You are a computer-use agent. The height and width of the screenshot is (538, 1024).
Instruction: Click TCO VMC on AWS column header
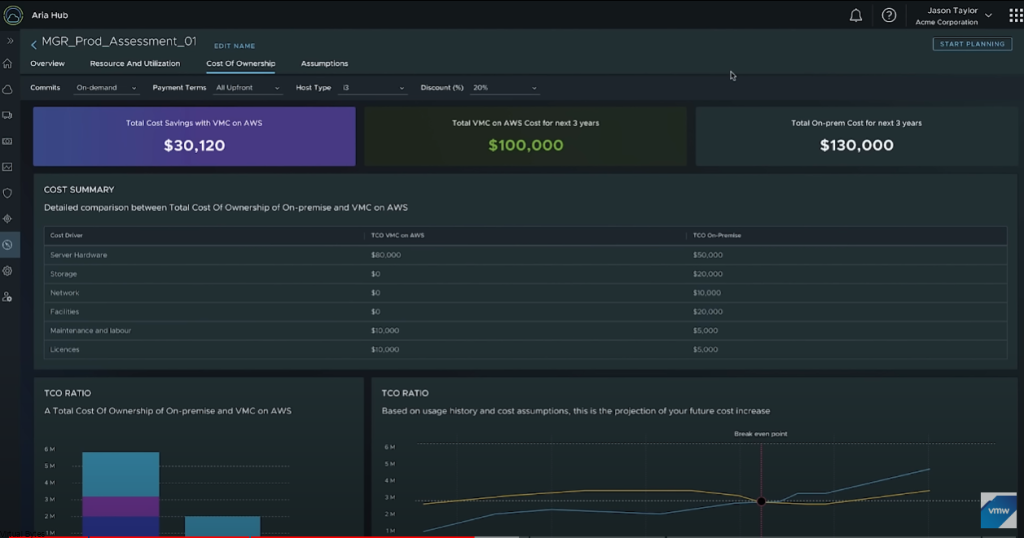tap(398, 235)
